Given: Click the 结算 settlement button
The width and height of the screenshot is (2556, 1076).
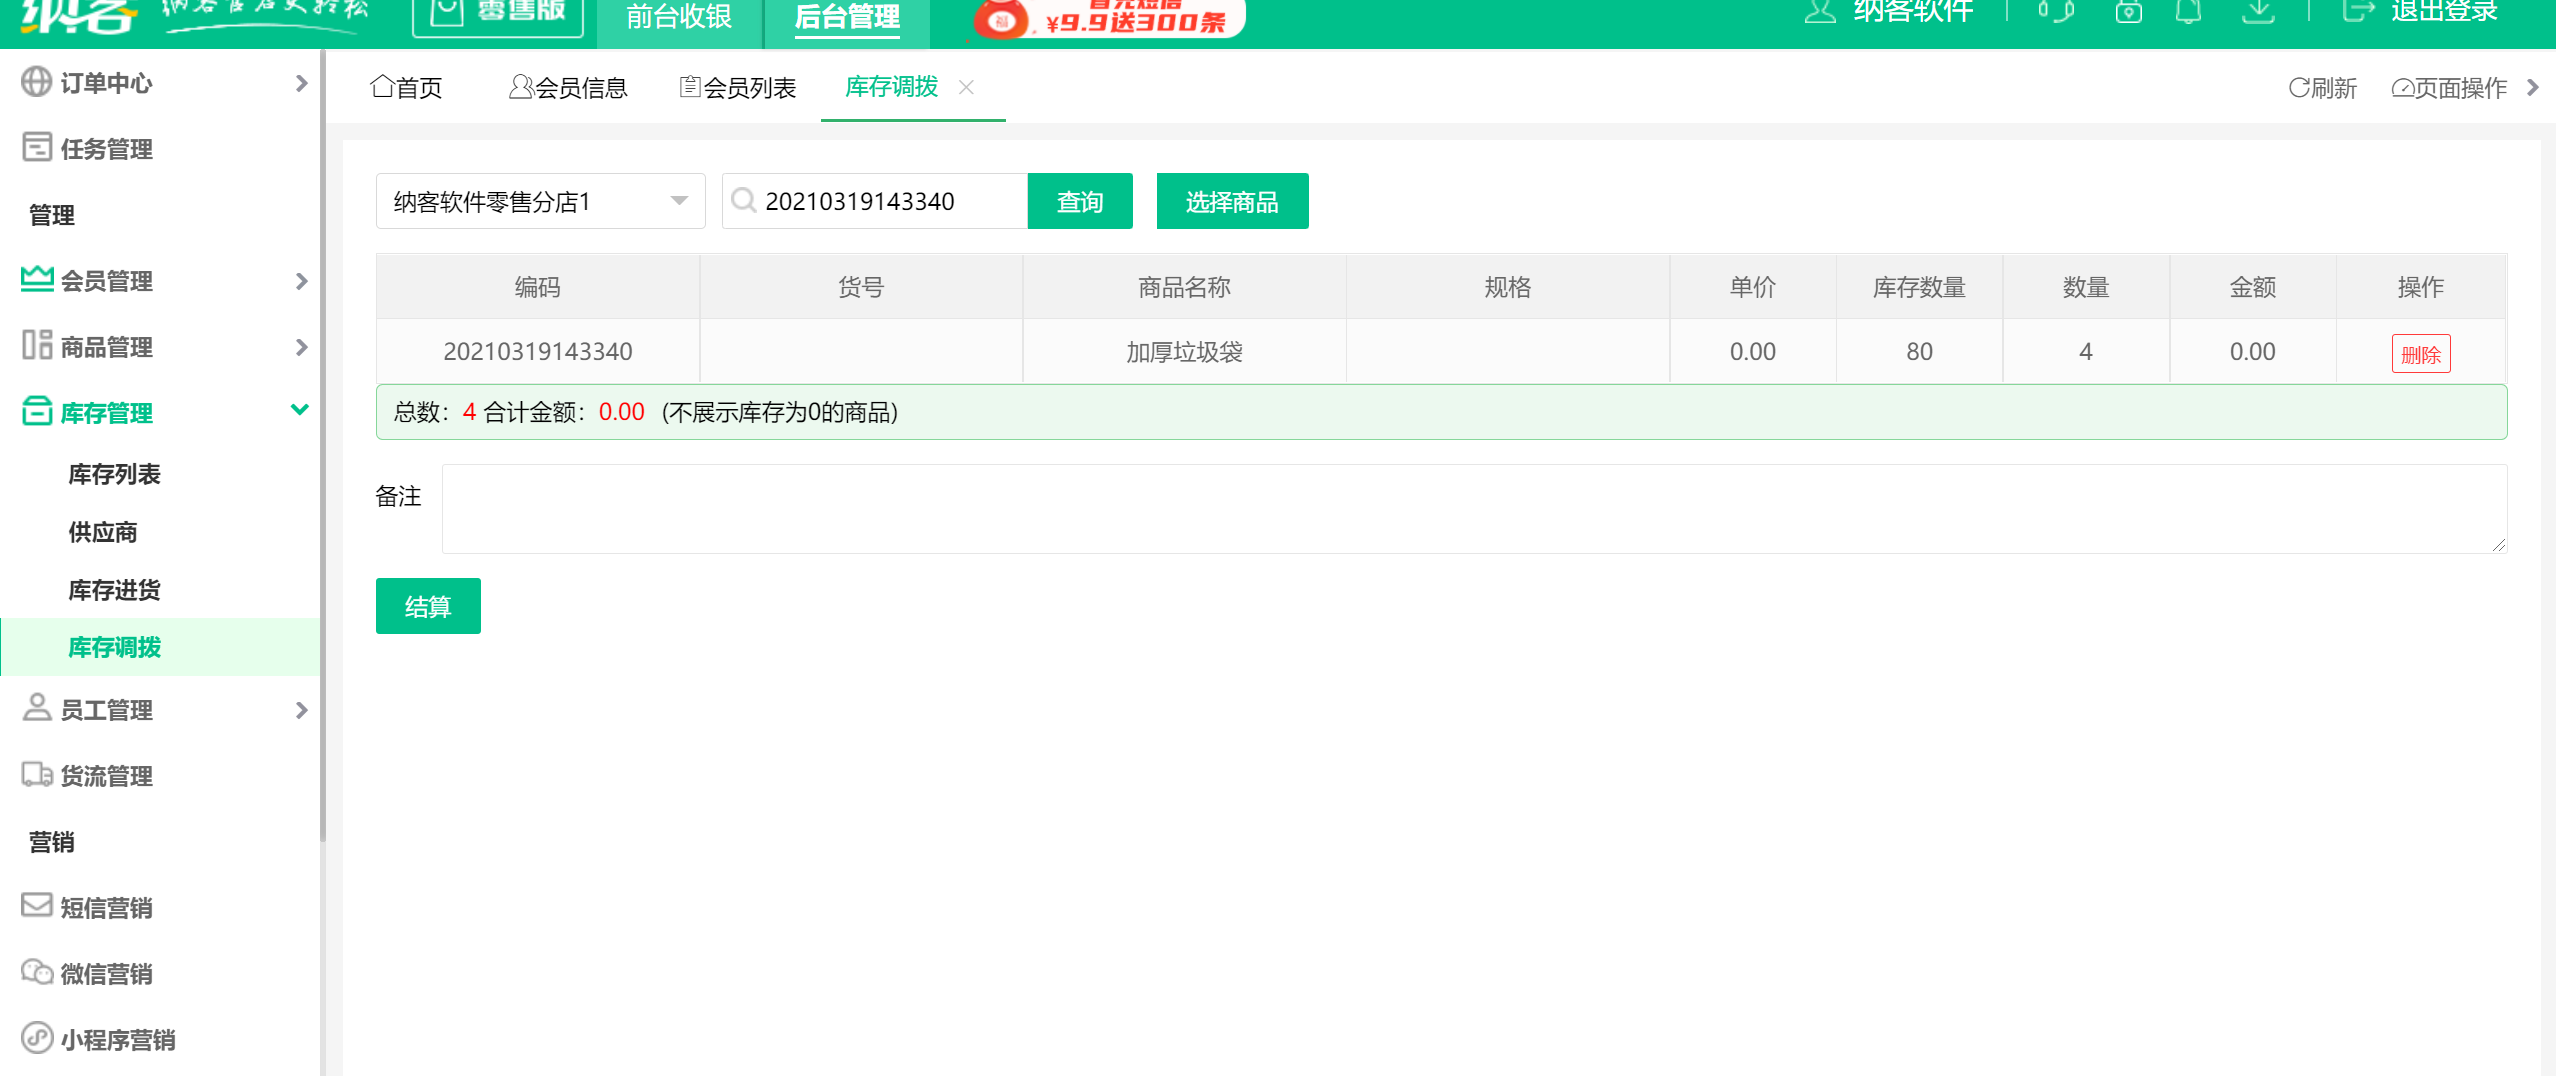Looking at the screenshot, I should (x=428, y=605).
